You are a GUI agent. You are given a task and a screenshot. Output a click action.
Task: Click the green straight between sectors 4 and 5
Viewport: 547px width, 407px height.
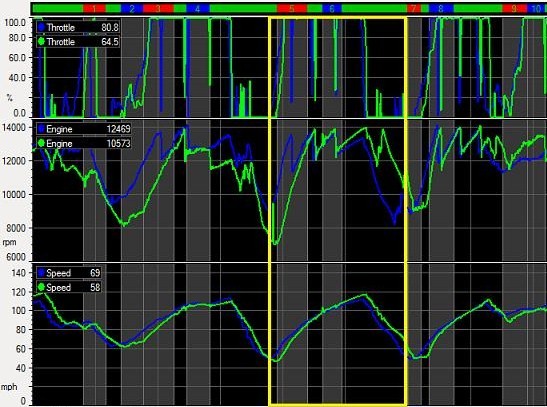243,9
